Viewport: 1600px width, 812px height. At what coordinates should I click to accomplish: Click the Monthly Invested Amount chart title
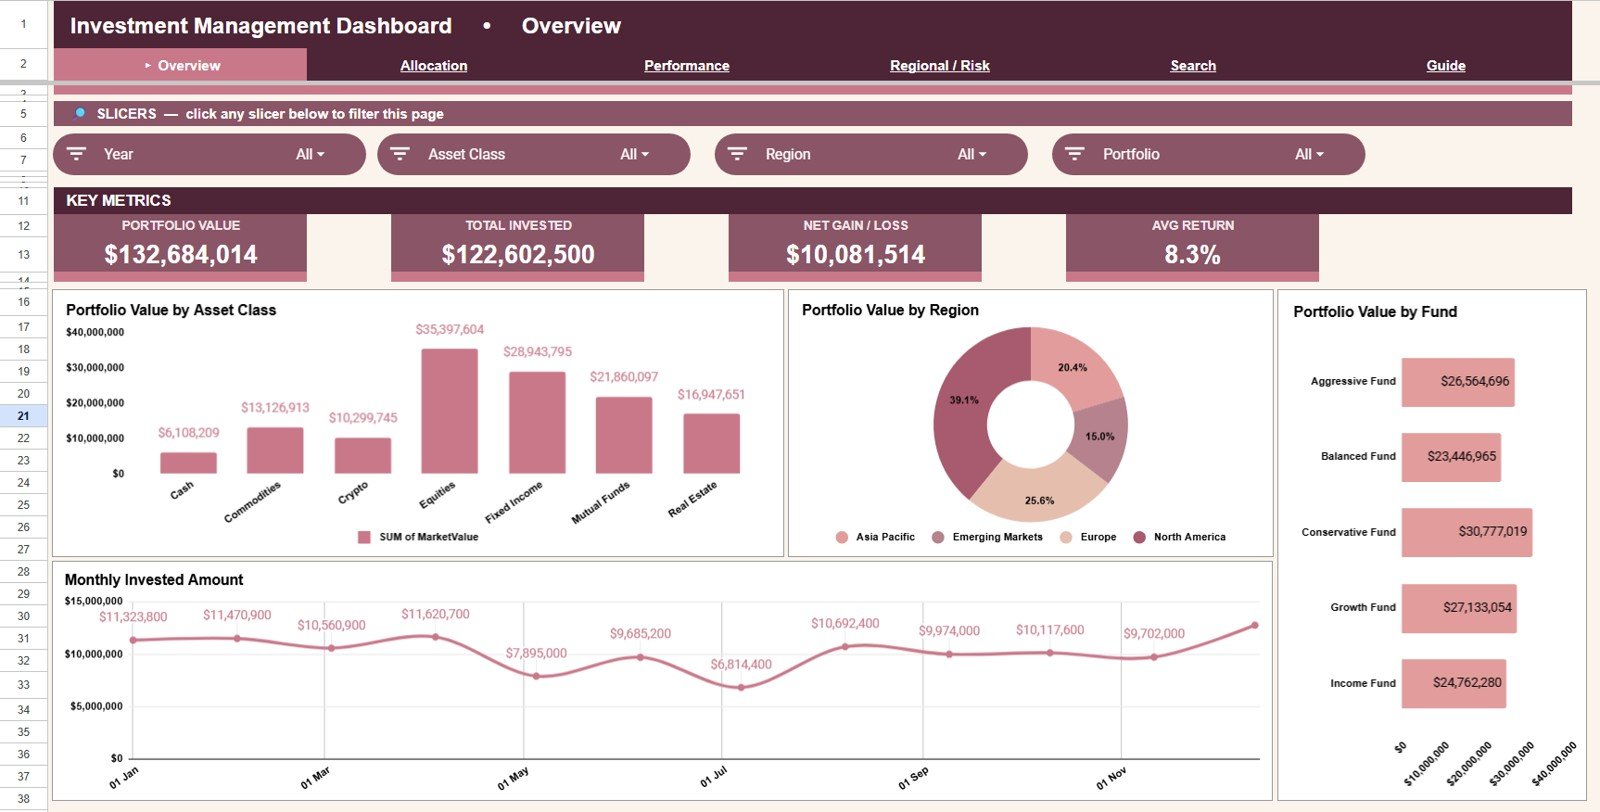pos(154,580)
